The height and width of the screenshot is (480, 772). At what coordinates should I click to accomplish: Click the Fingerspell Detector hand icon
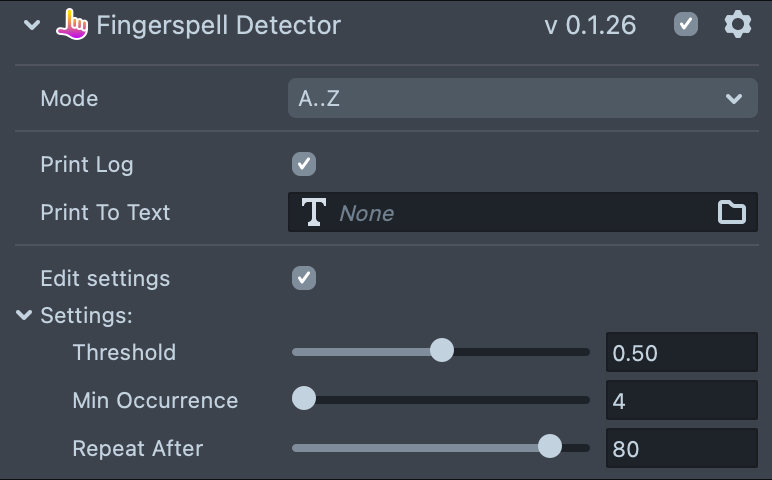pyautogui.click(x=71, y=25)
